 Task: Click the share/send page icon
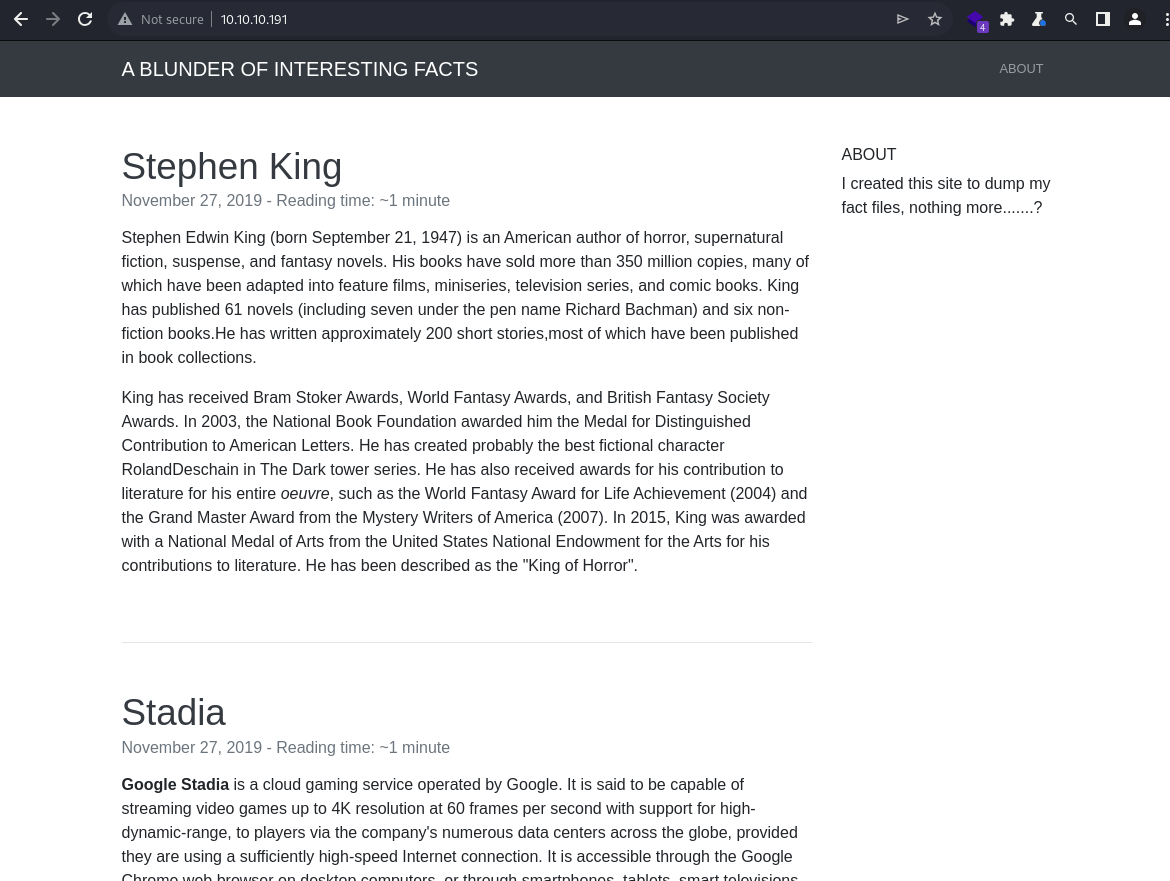pyautogui.click(x=902, y=19)
